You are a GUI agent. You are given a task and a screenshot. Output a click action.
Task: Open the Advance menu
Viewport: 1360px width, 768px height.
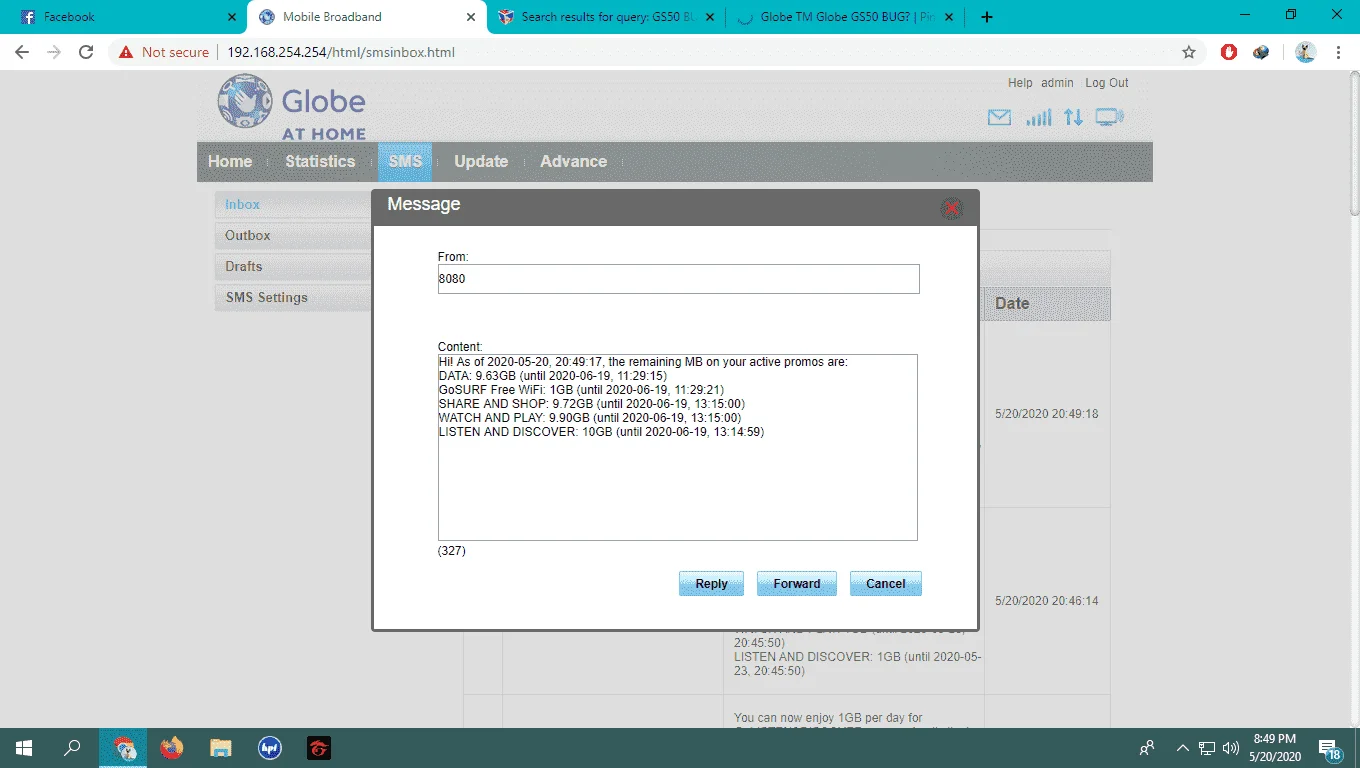click(x=573, y=161)
